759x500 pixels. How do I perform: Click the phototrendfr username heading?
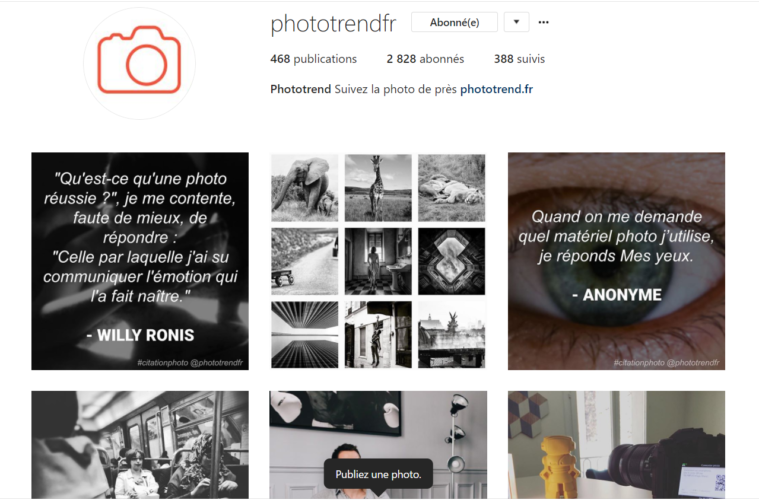pyautogui.click(x=333, y=24)
